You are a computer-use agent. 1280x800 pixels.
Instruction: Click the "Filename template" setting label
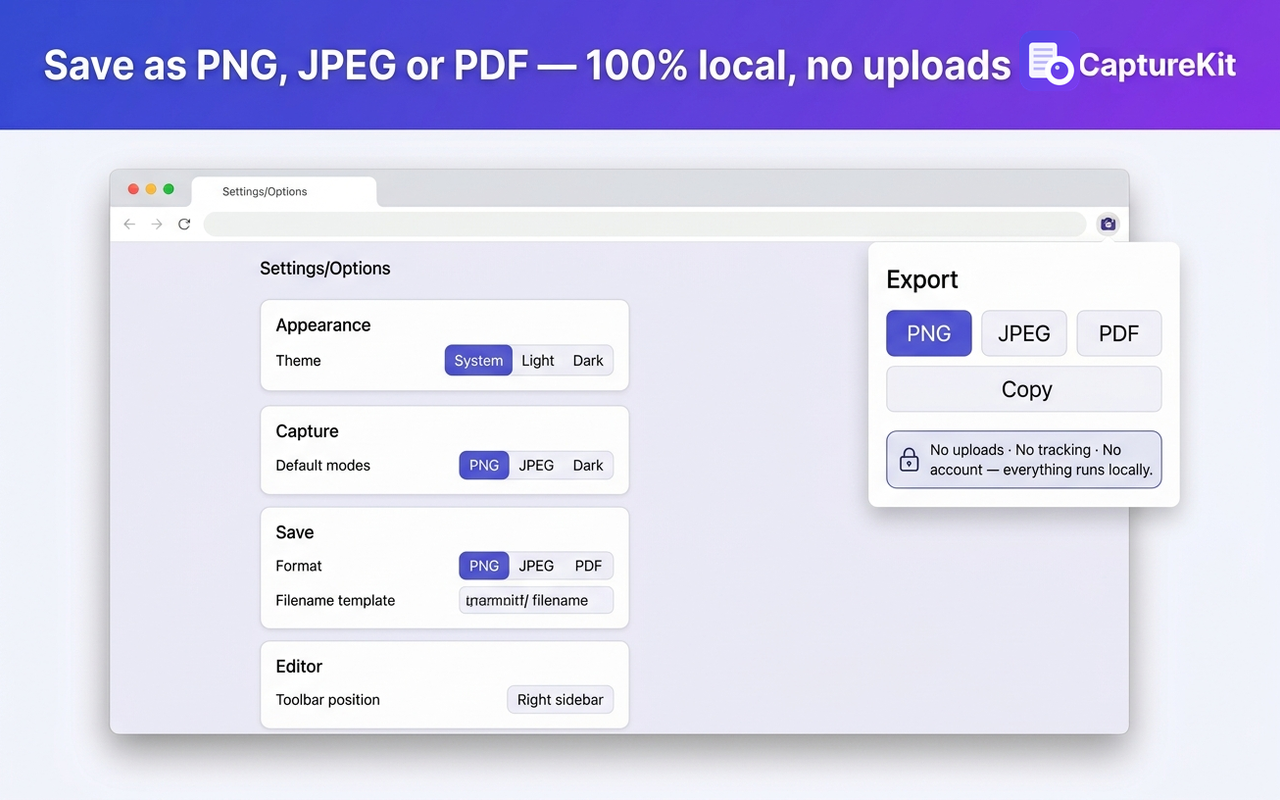coord(335,600)
